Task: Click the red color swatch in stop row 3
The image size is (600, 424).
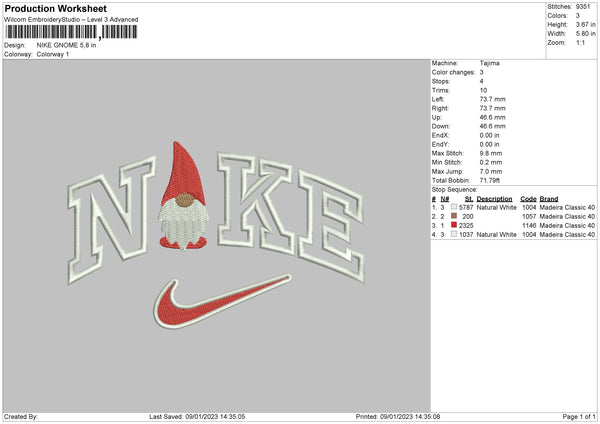Action: click(454, 225)
